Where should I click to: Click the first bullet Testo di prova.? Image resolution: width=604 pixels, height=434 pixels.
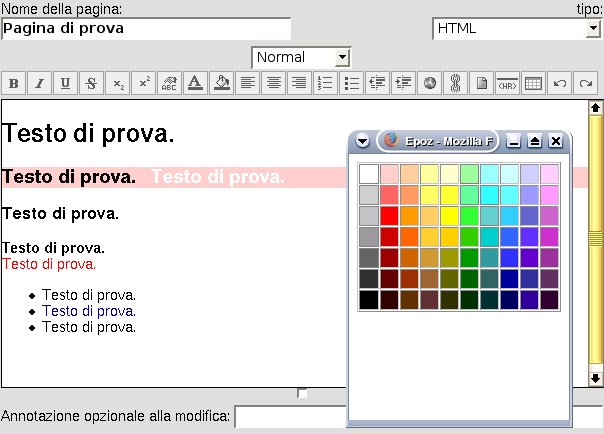coord(89,295)
